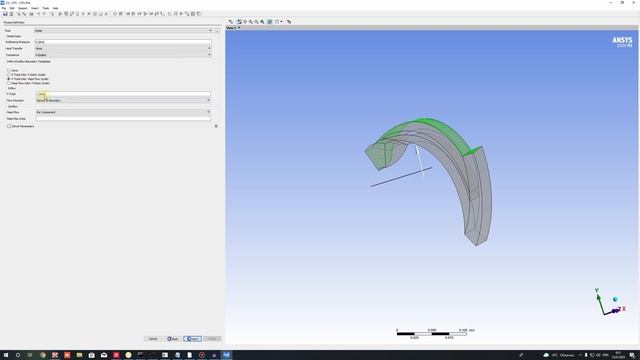The height and width of the screenshot is (360, 640).
Task: Open the Insert menu
Action: 35,8
